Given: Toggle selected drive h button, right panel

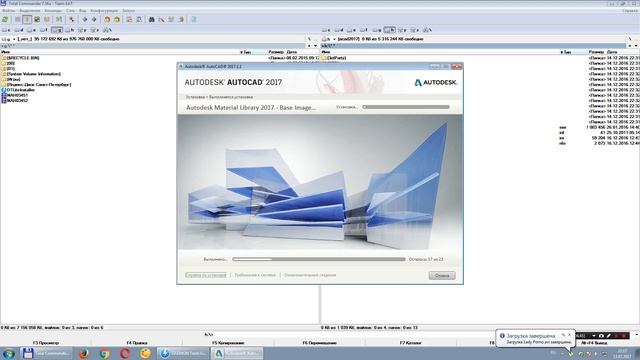Looking at the screenshot, I should point(389,30).
